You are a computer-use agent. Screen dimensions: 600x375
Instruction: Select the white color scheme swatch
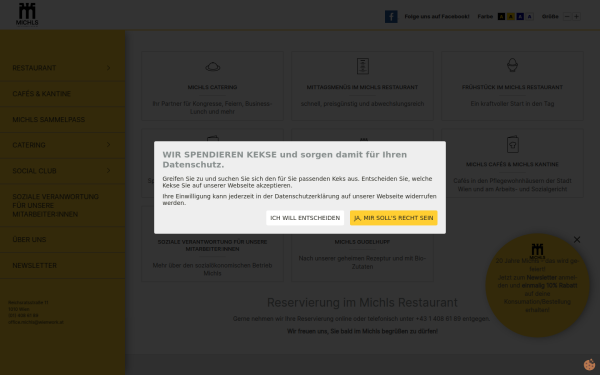point(530,16)
